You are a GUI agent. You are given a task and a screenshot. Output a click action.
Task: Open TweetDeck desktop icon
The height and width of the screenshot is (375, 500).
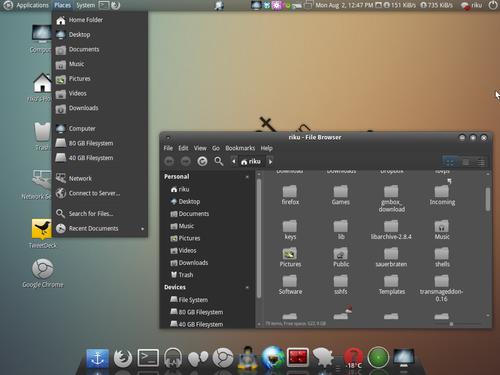pos(42,234)
